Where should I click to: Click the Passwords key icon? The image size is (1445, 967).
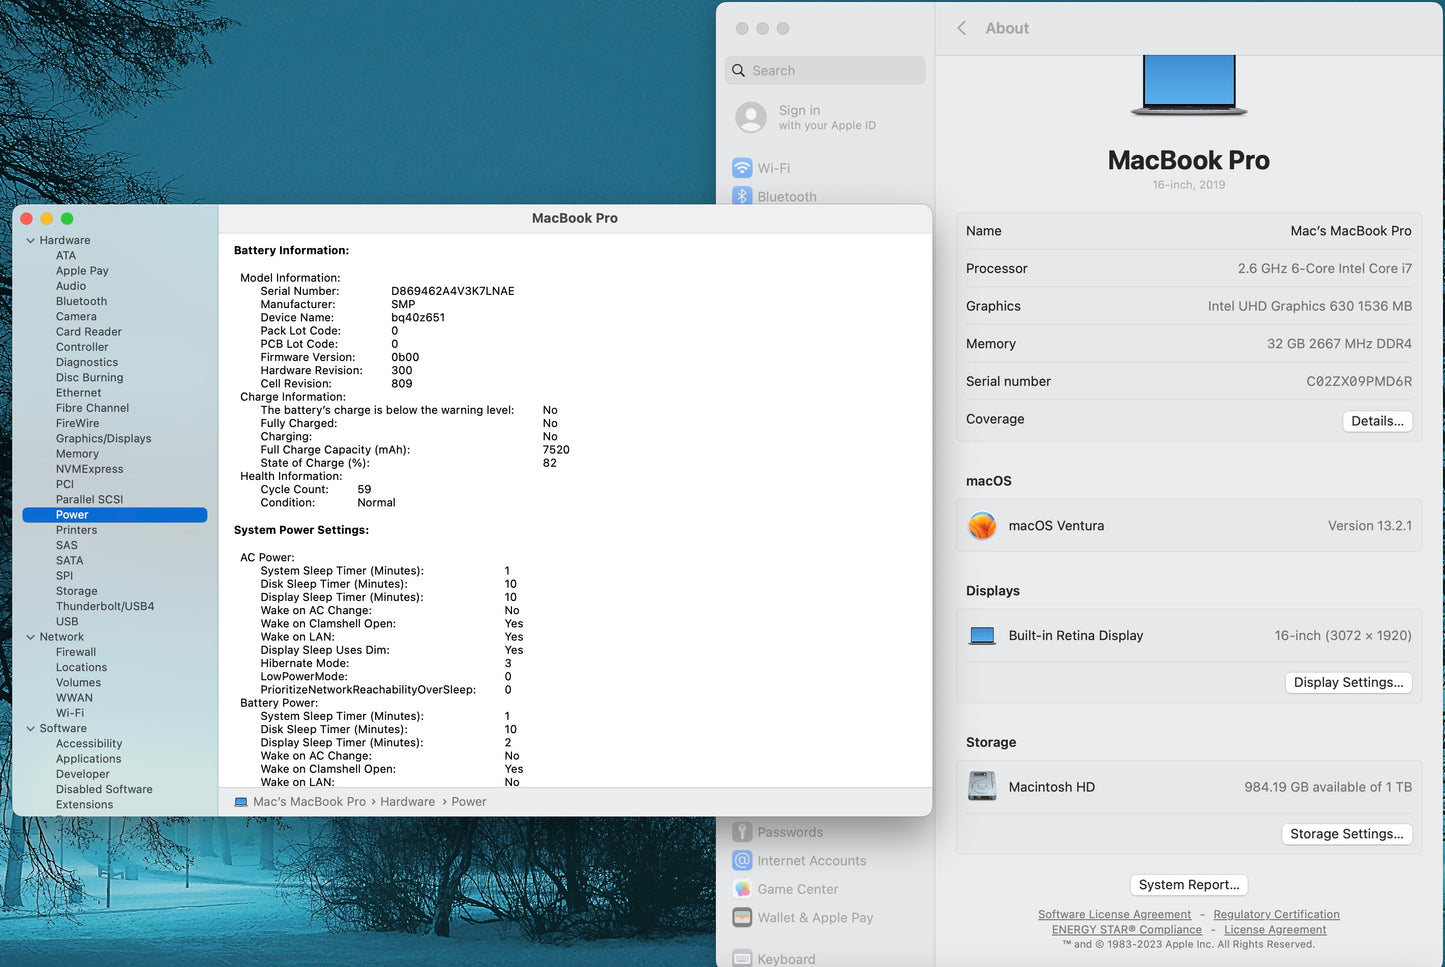[x=742, y=832]
